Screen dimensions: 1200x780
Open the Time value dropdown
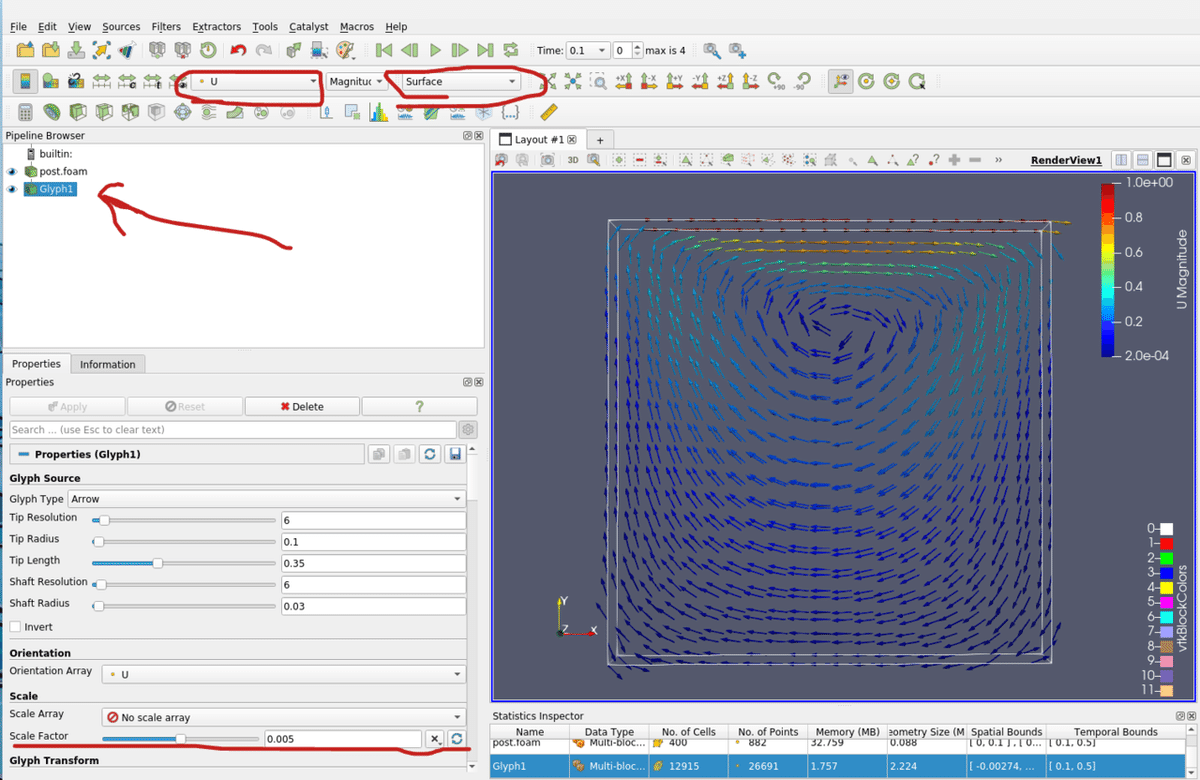pos(588,50)
